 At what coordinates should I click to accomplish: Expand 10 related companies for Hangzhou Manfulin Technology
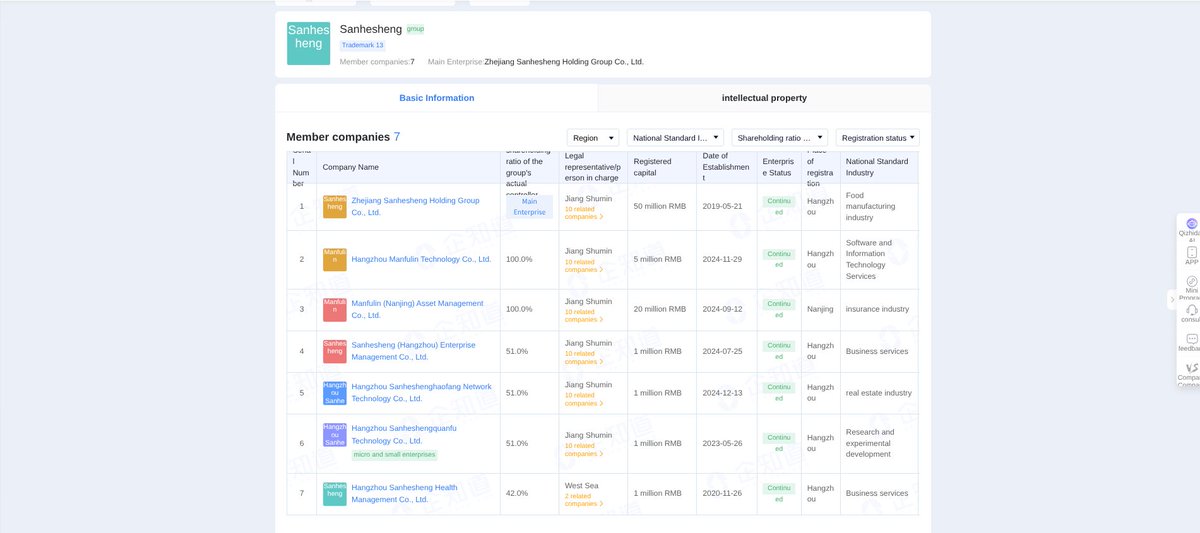coord(584,266)
